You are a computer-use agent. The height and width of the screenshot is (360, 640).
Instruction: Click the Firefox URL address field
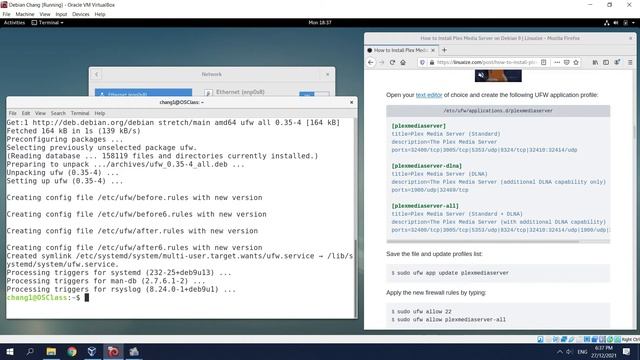486,62
